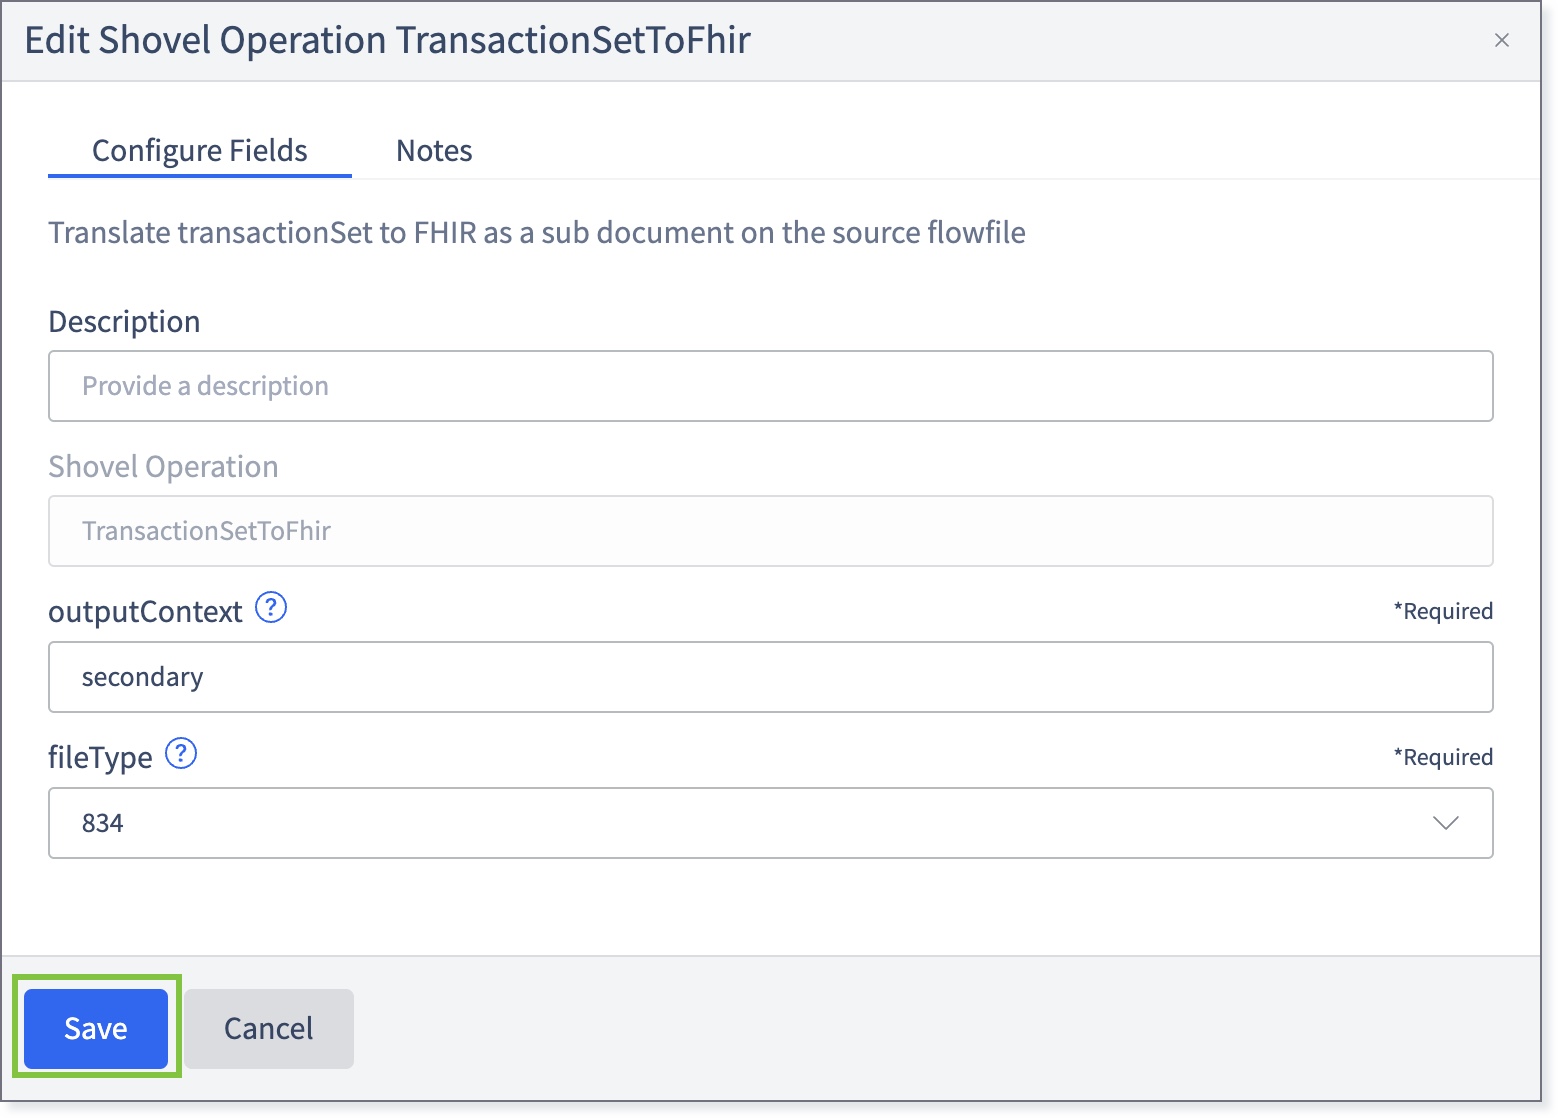Click the disabled TransactionSetToFhir field

(770, 531)
